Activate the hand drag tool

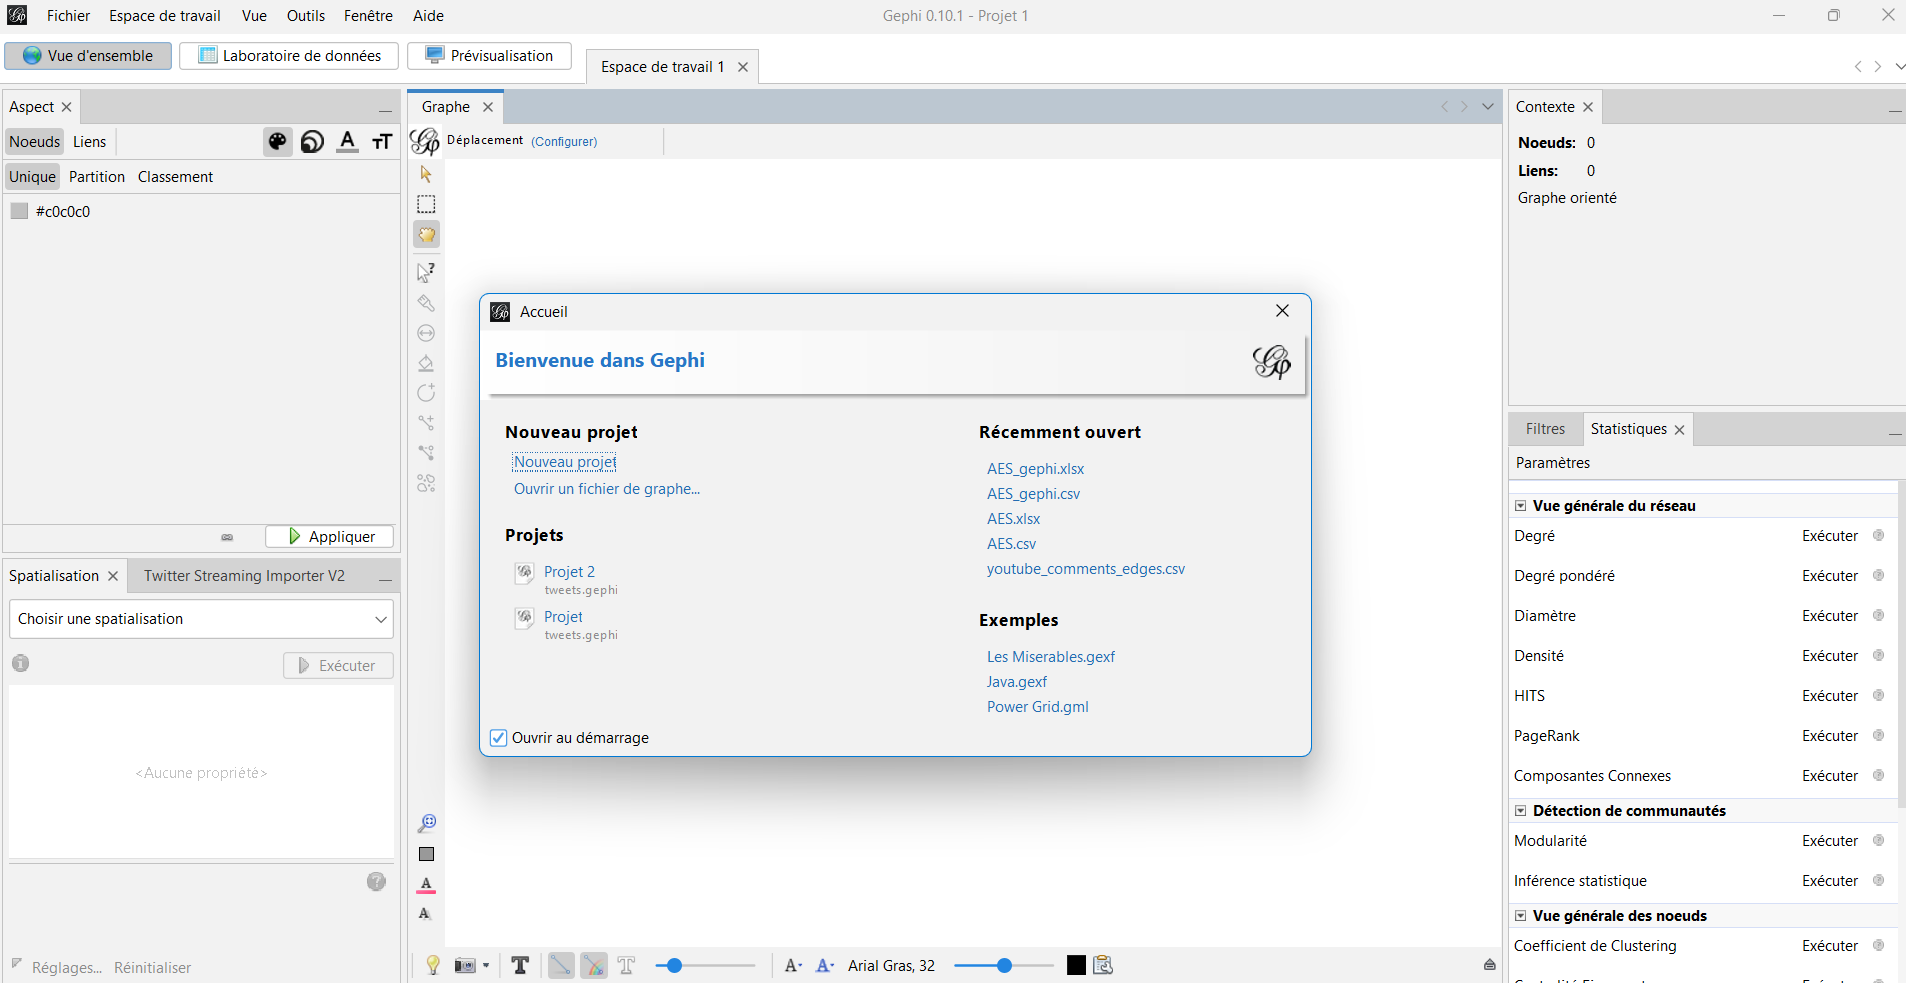[426, 235]
